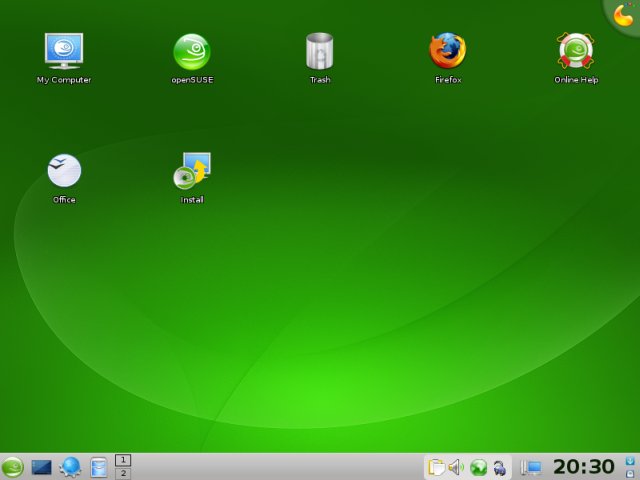Click the Show Desktop panel icon

pyautogui.click(x=42, y=467)
